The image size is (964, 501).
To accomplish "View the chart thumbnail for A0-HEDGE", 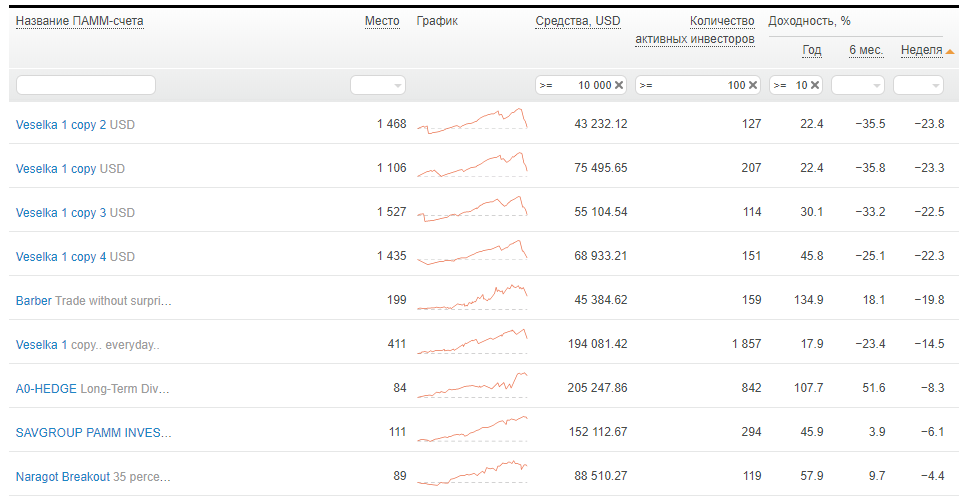I will (x=472, y=385).
